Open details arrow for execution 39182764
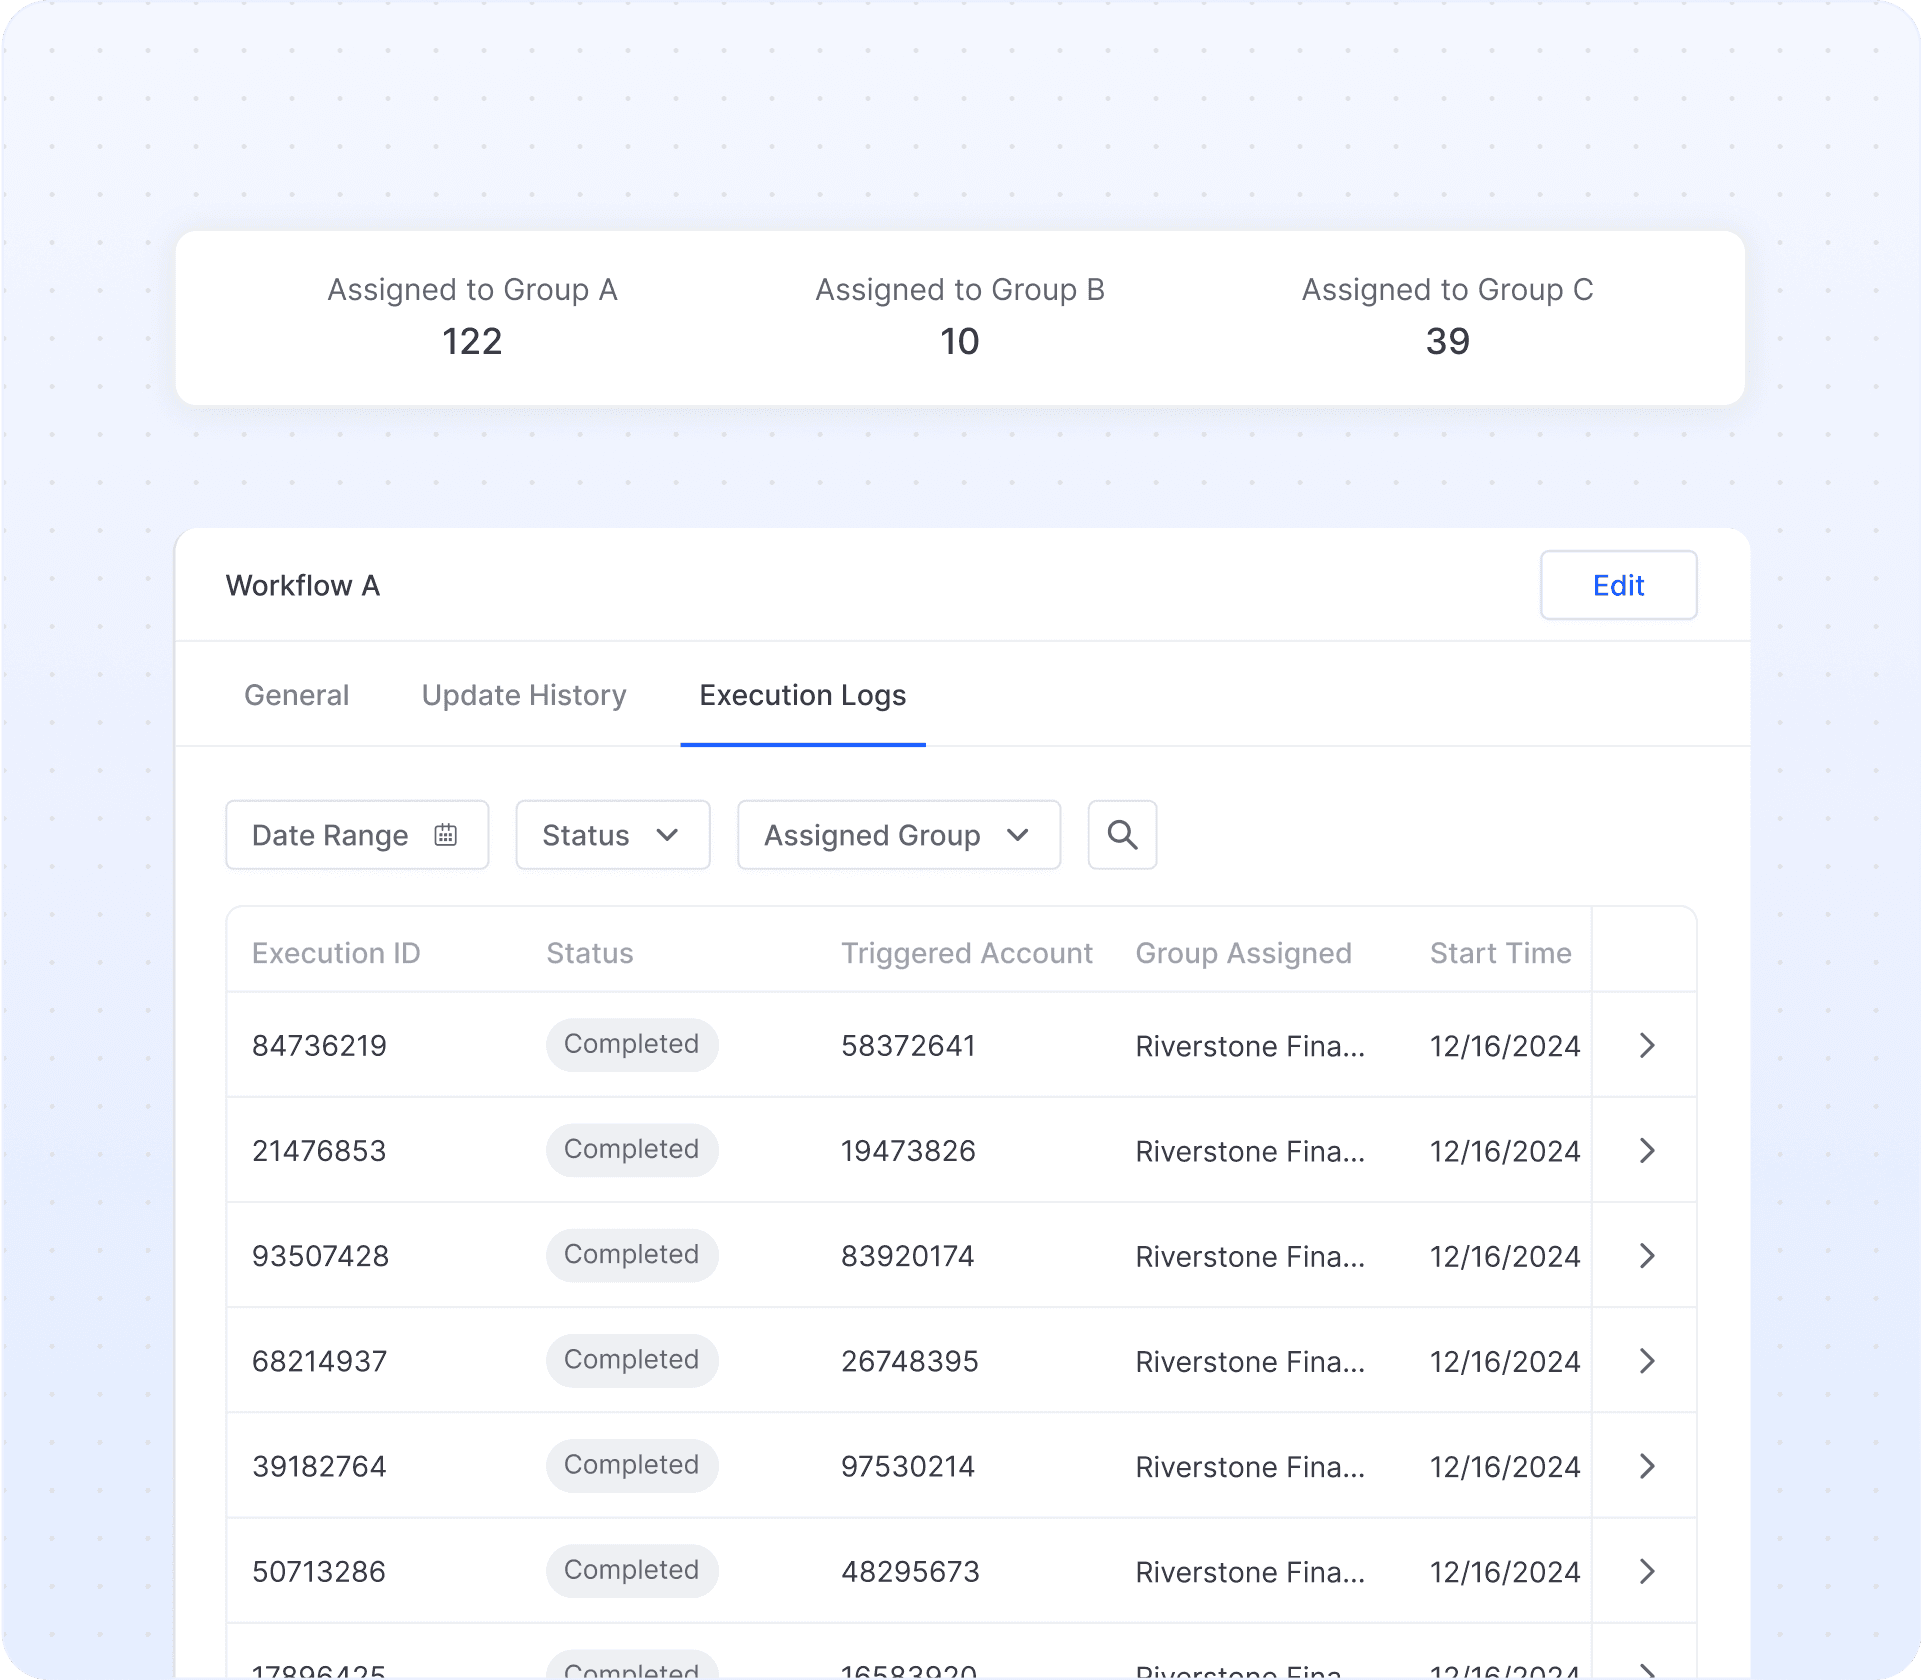The image size is (1921, 1680). [1647, 1466]
